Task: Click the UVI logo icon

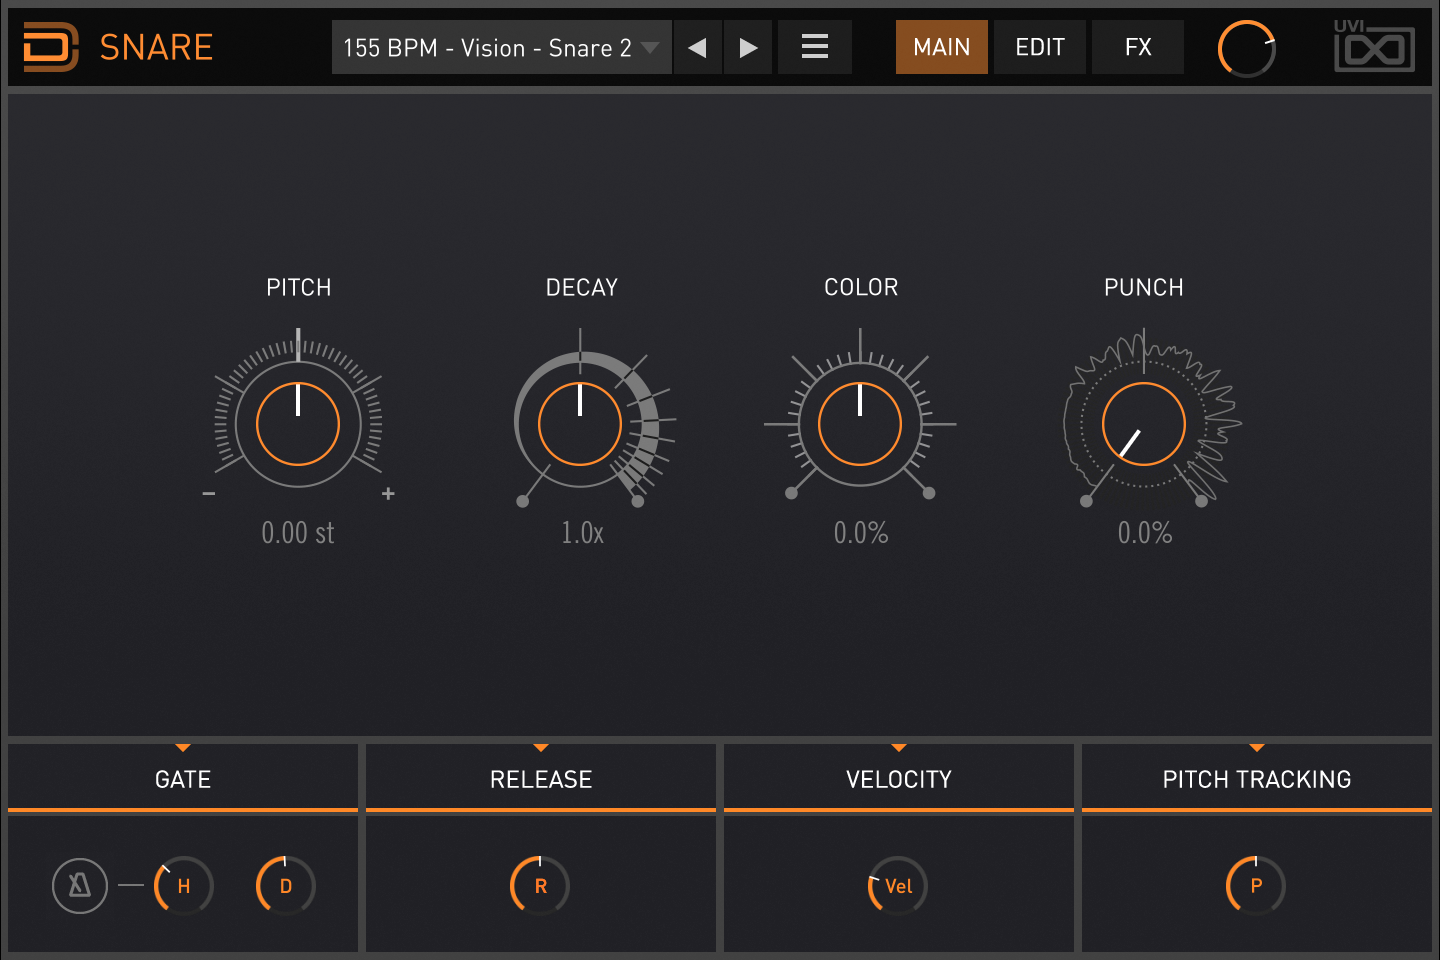Action: click(1374, 46)
